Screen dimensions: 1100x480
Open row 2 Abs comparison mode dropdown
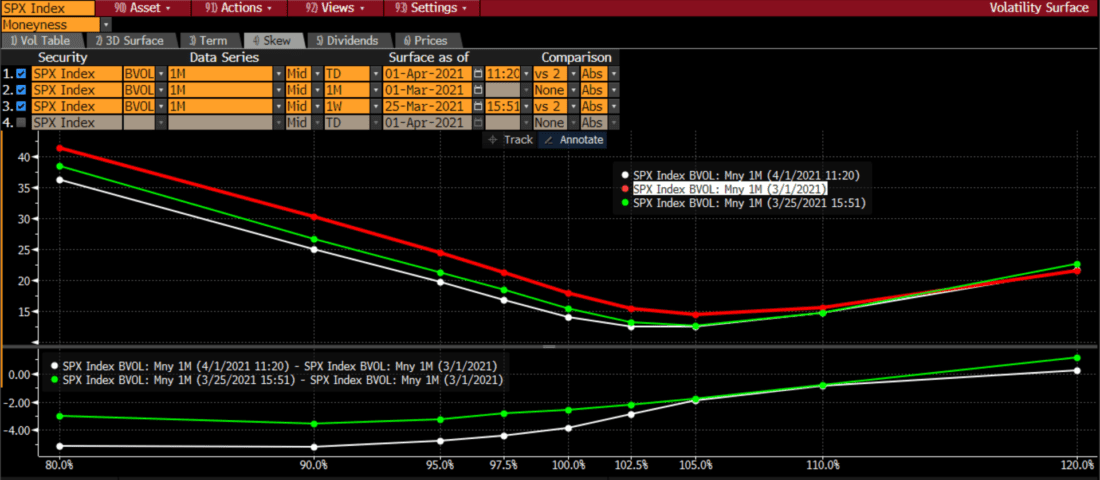[614, 90]
